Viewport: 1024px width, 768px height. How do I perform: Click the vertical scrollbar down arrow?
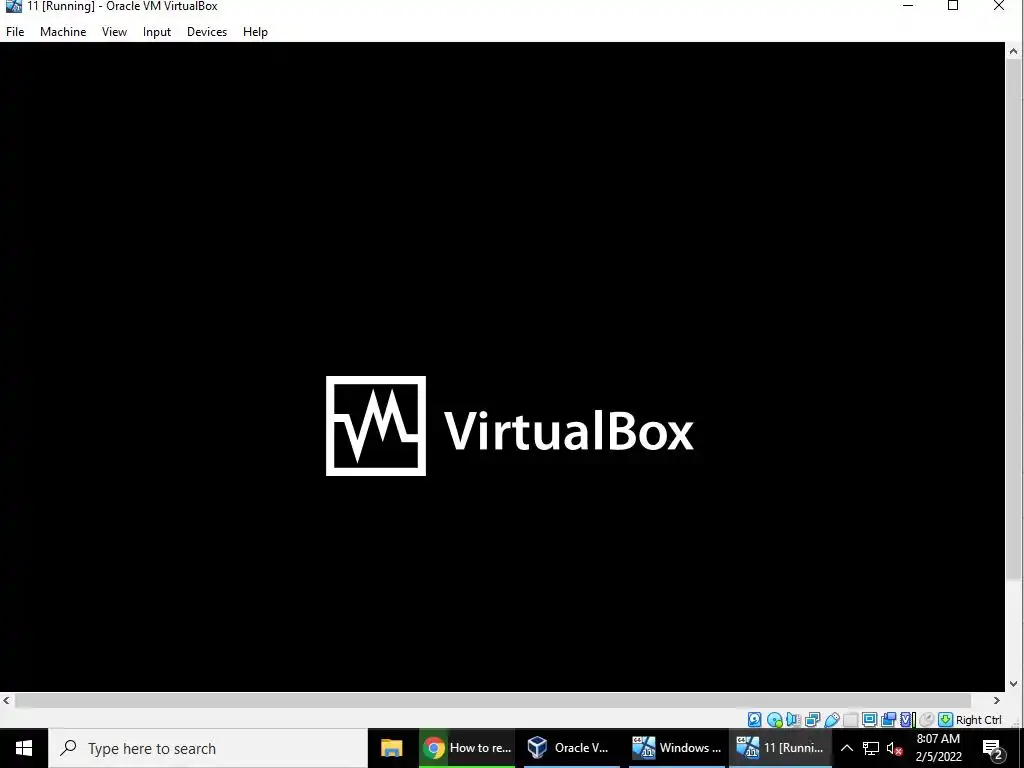(1013, 684)
